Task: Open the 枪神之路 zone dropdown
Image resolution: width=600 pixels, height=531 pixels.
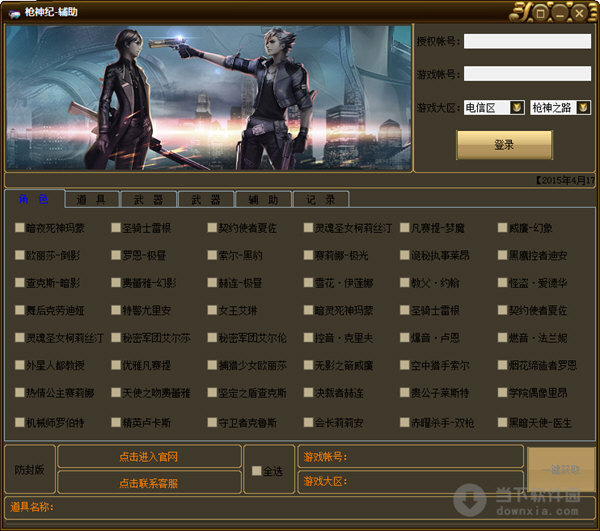Action: pyautogui.click(x=583, y=108)
